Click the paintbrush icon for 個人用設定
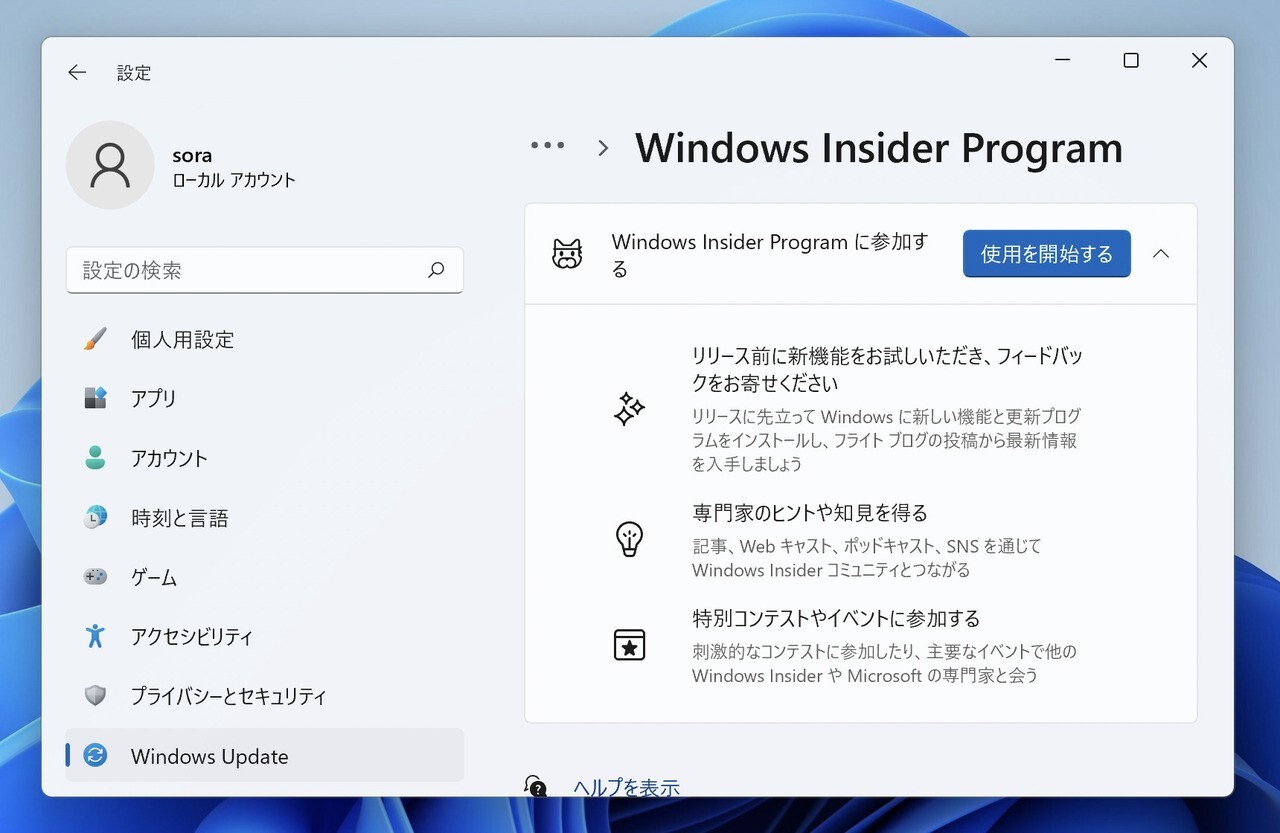Viewport: 1280px width, 833px height. pos(95,339)
